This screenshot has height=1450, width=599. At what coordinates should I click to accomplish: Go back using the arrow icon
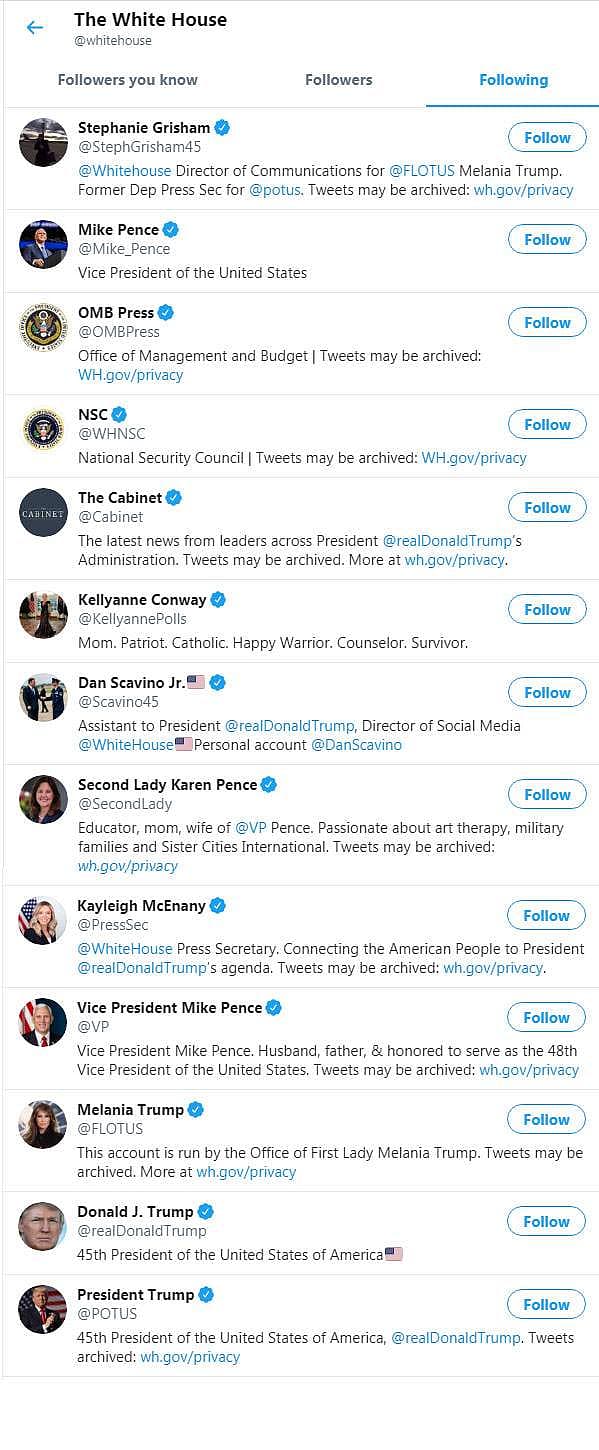[35, 28]
